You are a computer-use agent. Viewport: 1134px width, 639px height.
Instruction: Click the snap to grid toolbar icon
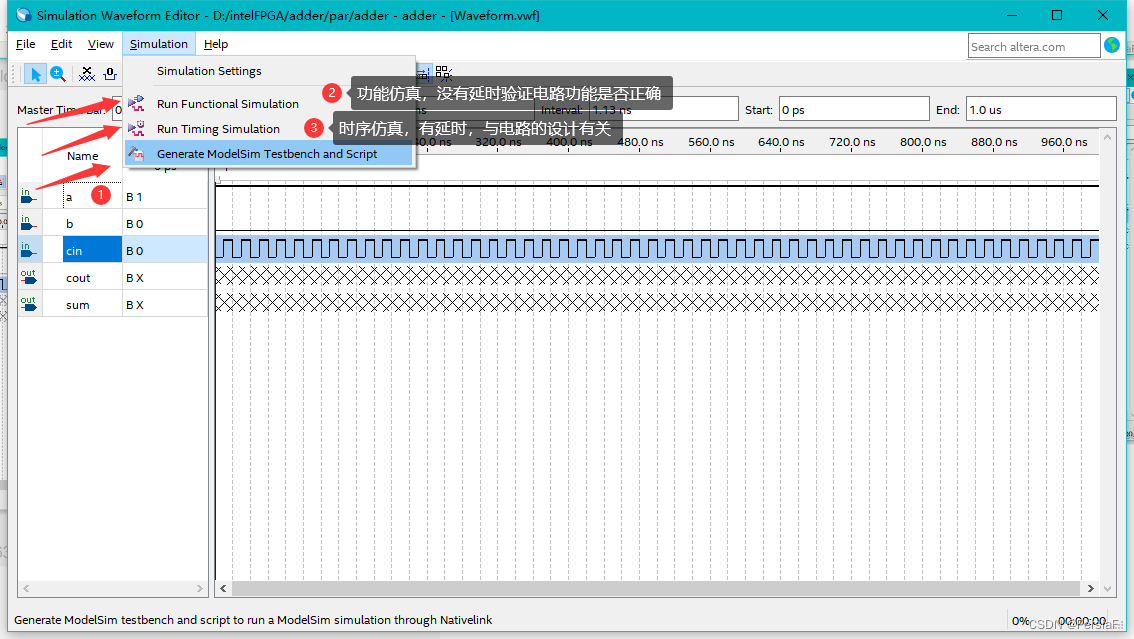pos(443,74)
